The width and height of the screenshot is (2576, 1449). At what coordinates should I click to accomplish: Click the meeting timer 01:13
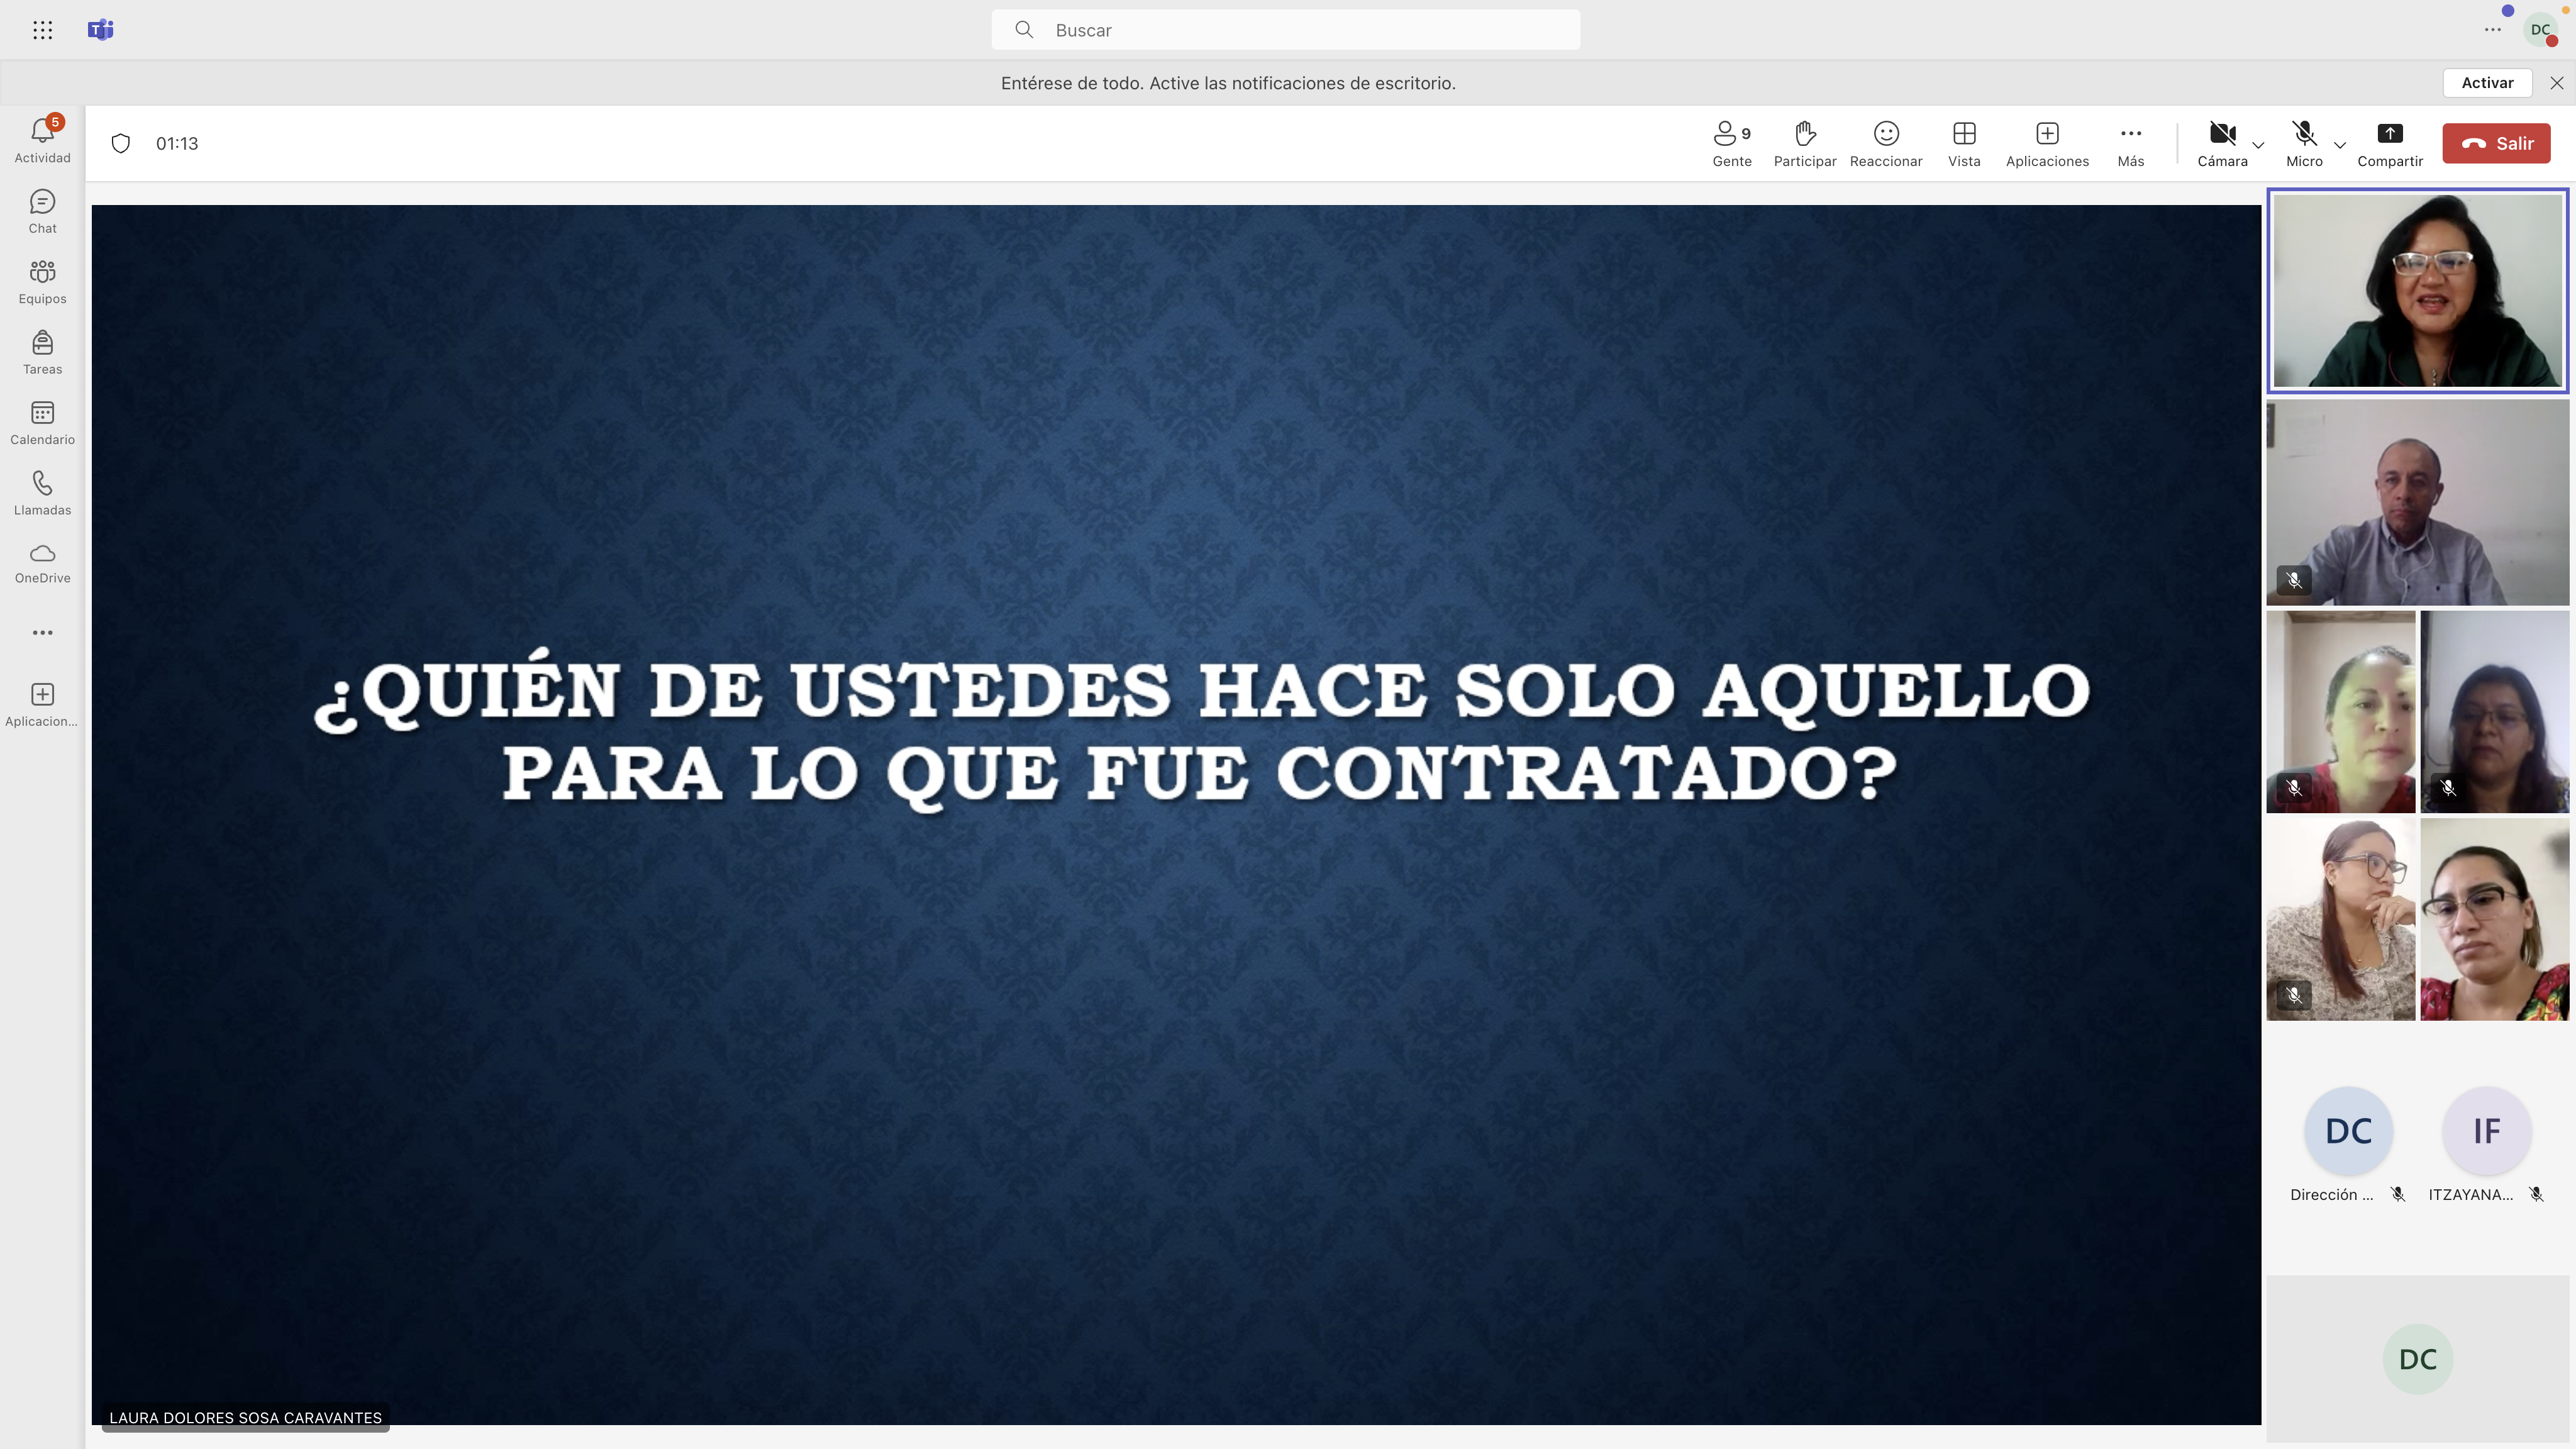tap(177, 143)
